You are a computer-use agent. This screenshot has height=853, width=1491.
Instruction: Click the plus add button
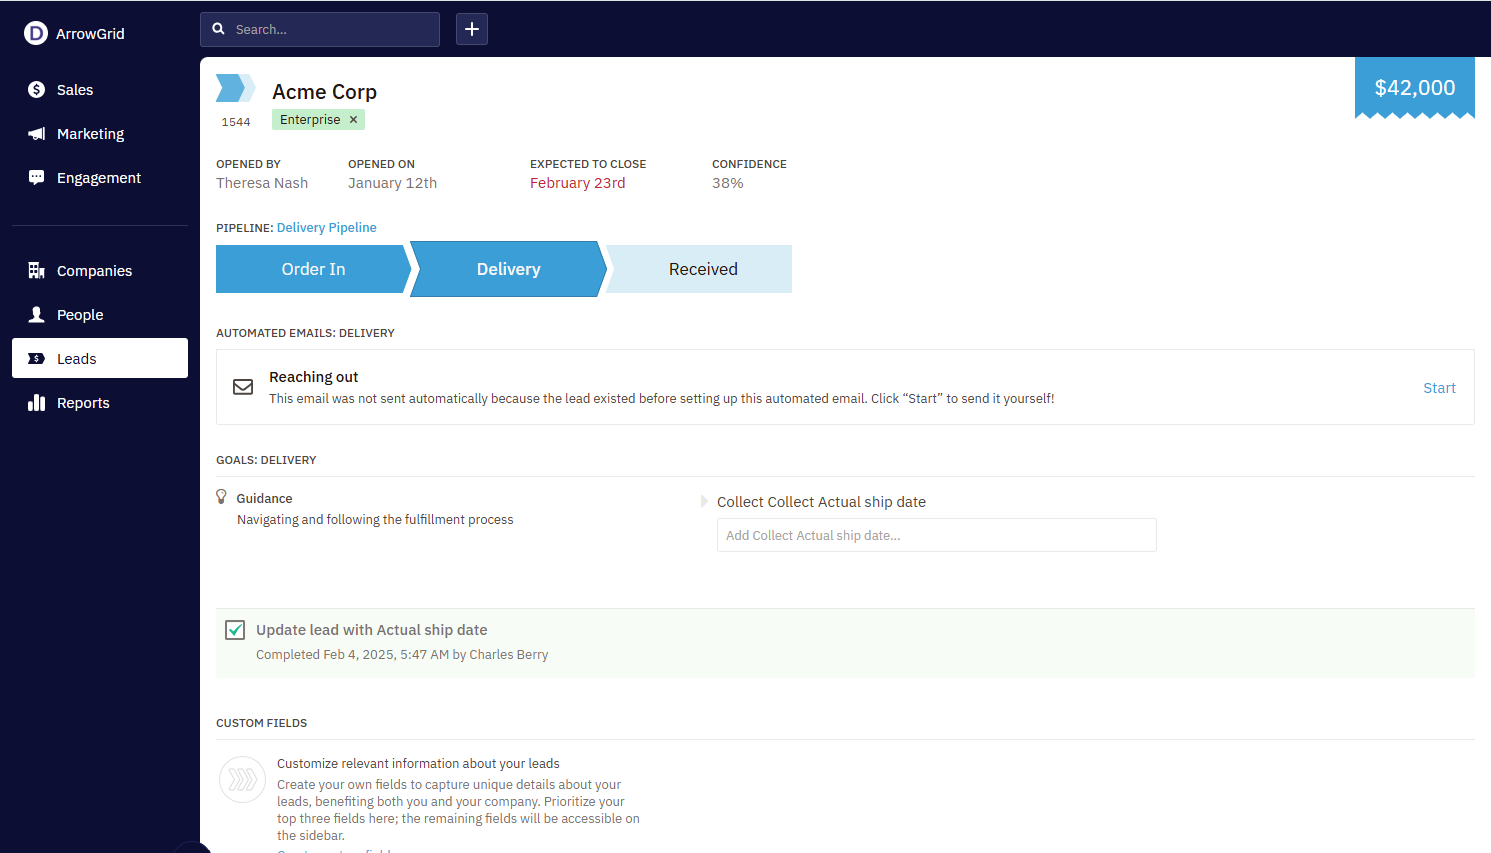coord(472,29)
